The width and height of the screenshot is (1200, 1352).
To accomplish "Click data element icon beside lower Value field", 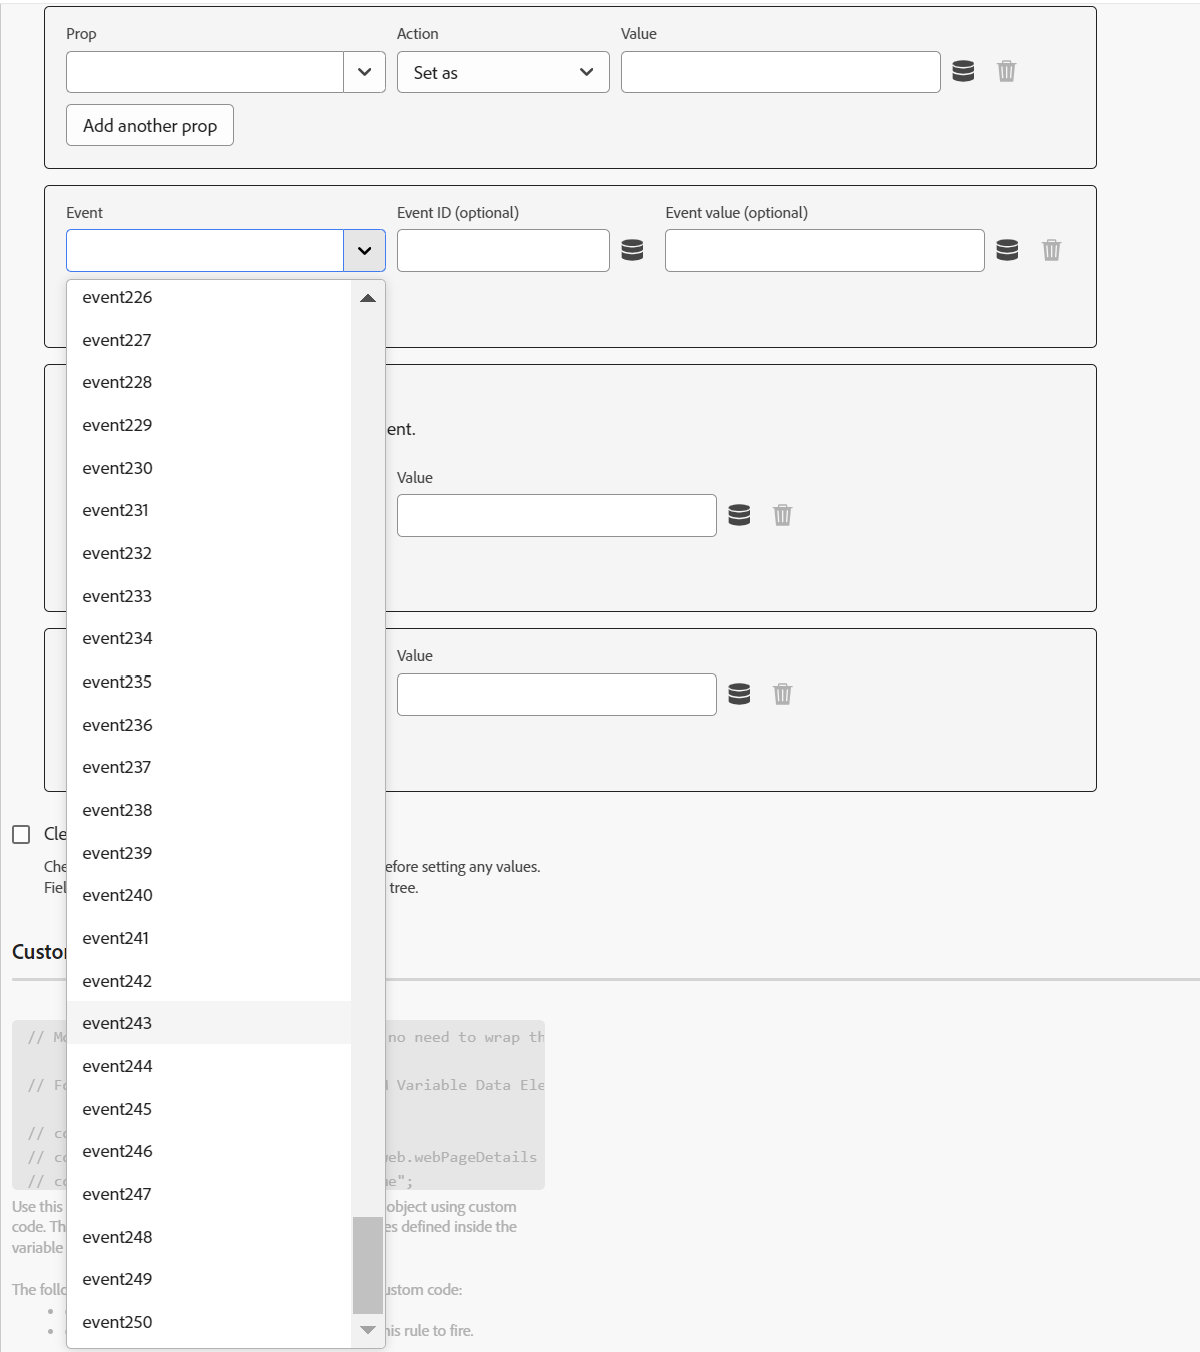I will 739,694.
